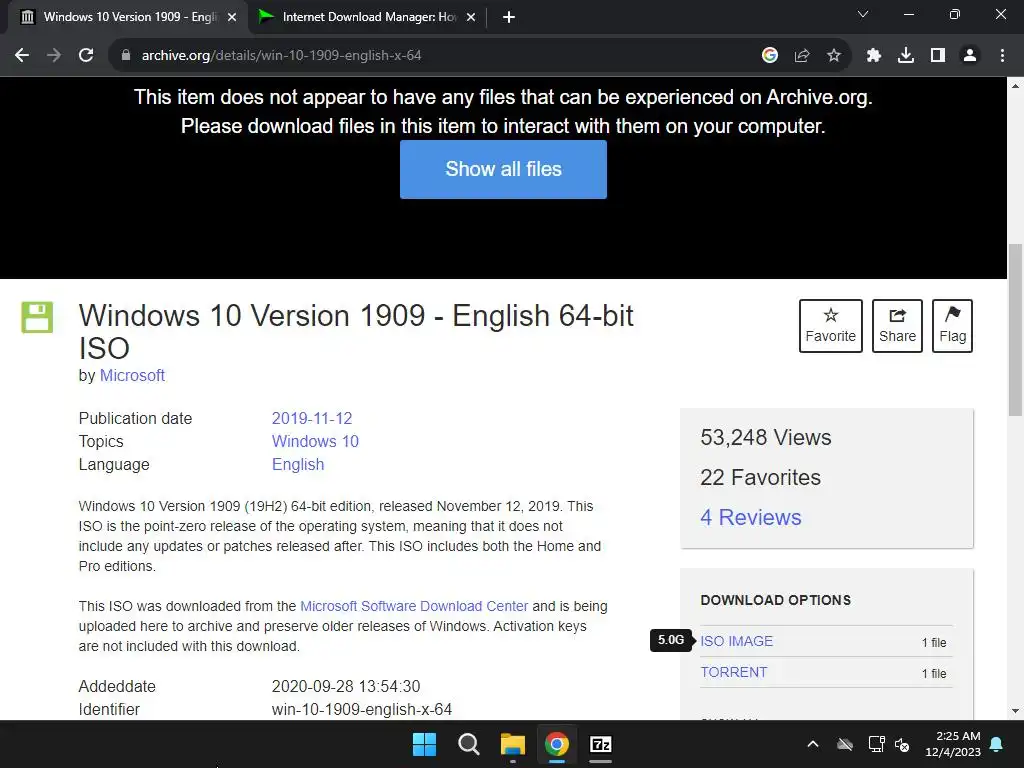Open the Windows Start menu
Viewport: 1024px width, 768px height.
(424, 744)
